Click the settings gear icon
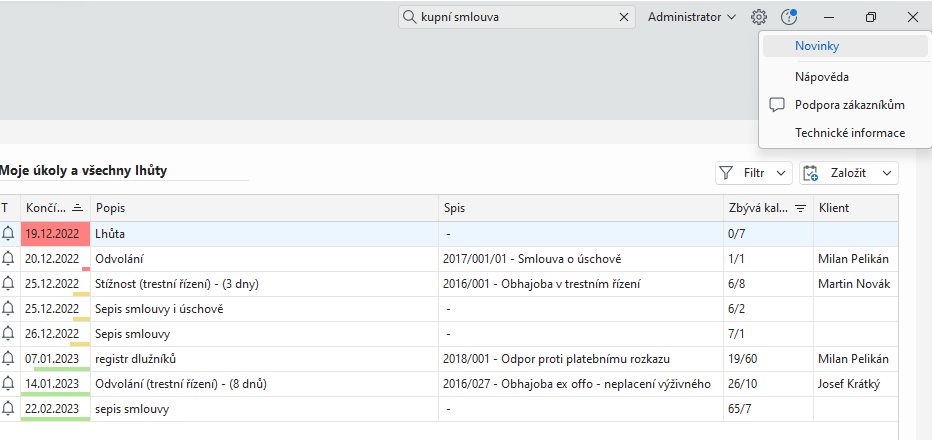 coord(759,17)
